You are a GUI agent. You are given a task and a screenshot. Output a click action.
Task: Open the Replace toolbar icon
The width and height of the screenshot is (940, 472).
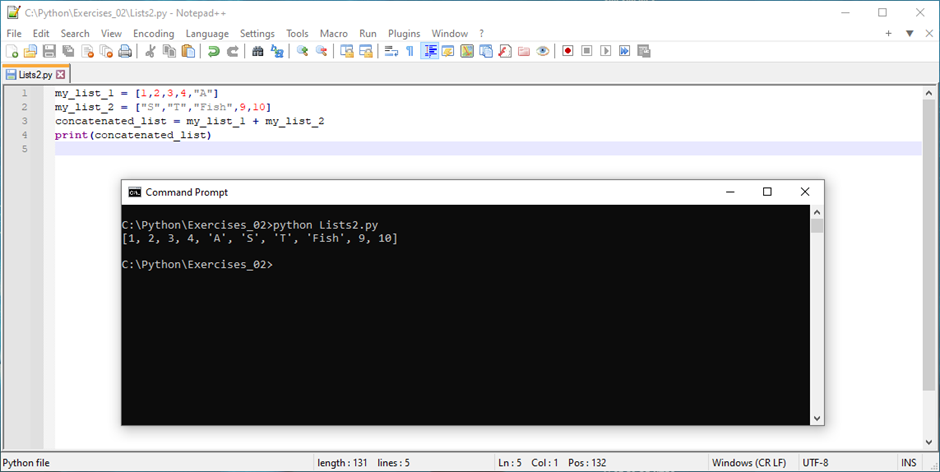277,52
